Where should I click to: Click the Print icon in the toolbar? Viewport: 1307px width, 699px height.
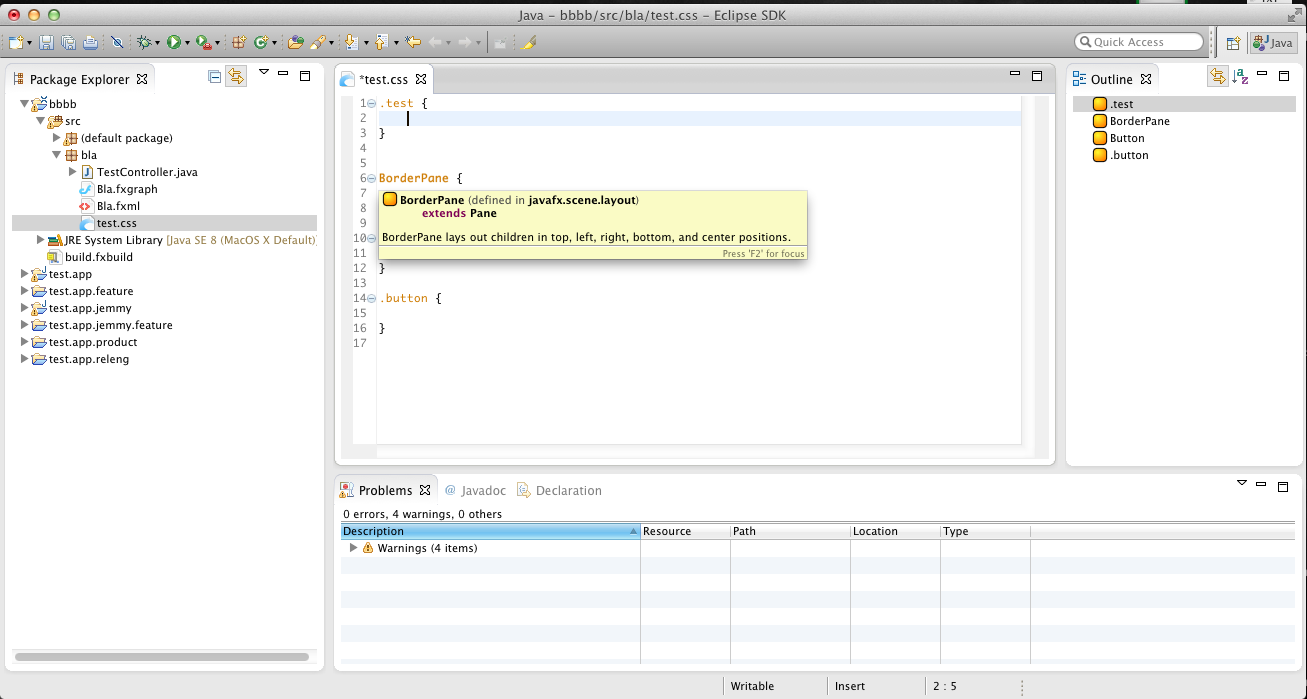point(90,42)
